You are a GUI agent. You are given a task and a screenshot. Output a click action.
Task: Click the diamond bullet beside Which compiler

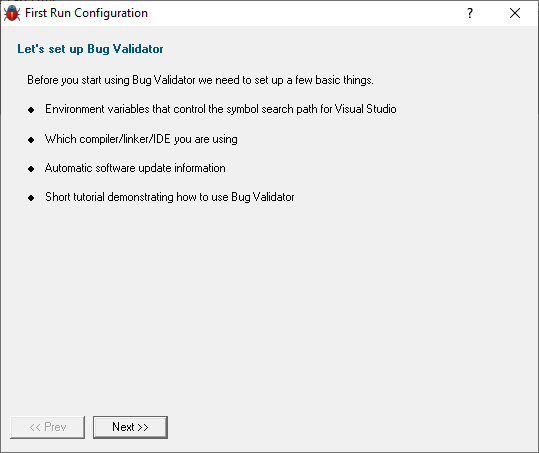coord(31,140)
